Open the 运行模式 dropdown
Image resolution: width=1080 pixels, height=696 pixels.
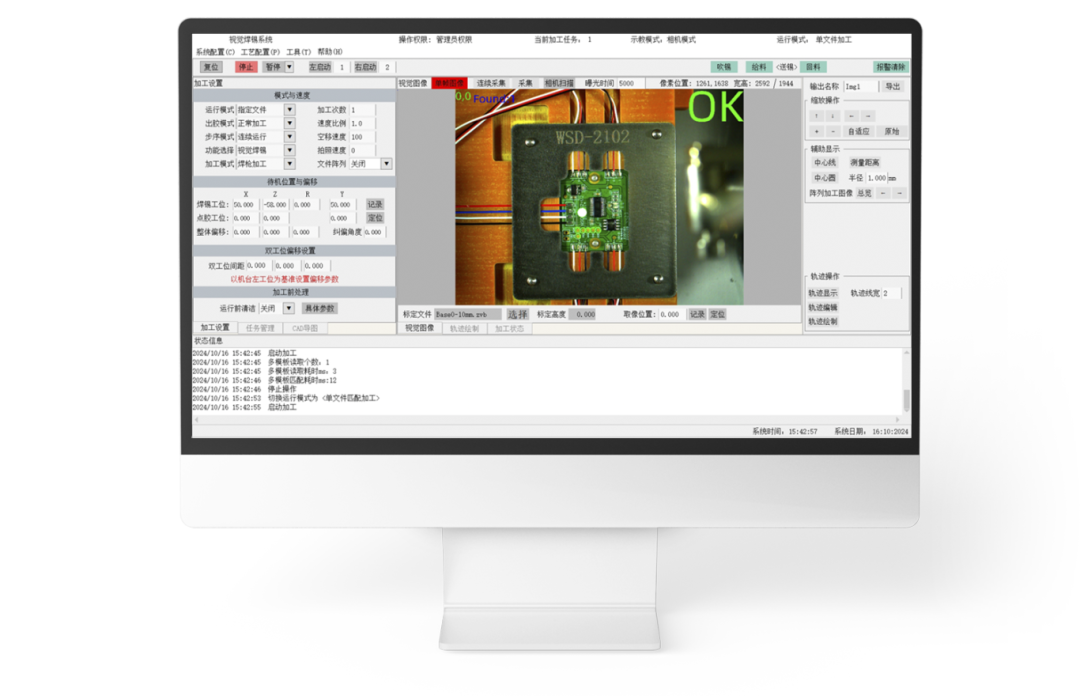point(289,110)
